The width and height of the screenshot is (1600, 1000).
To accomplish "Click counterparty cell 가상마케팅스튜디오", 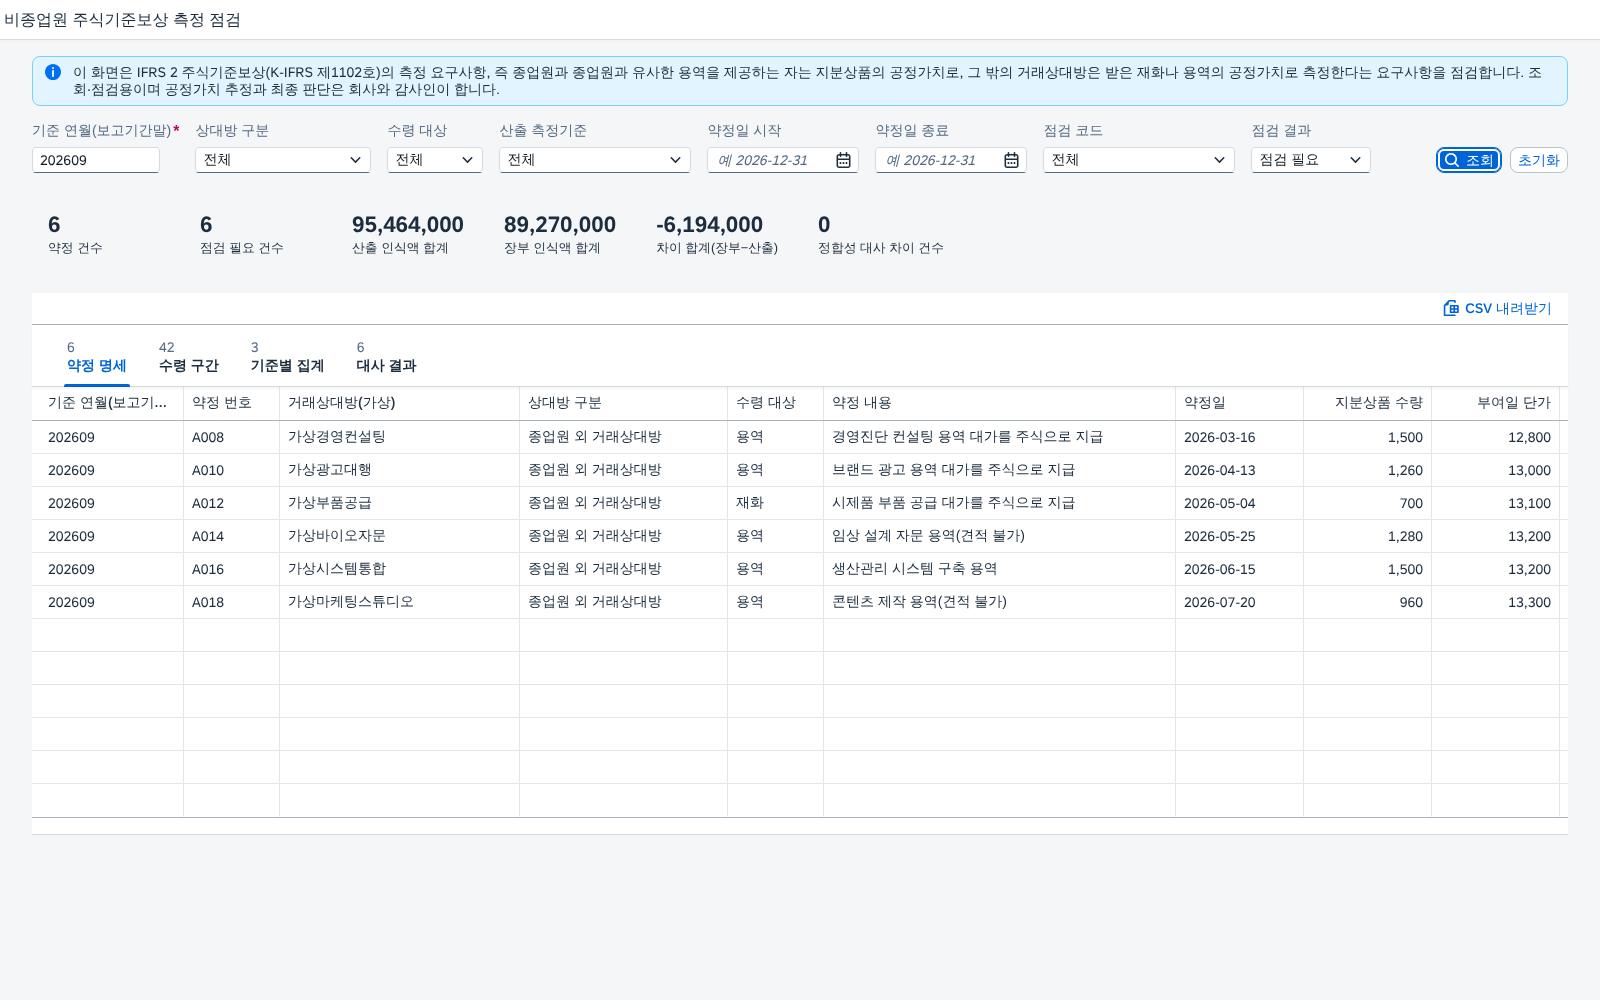I will 399,602.
